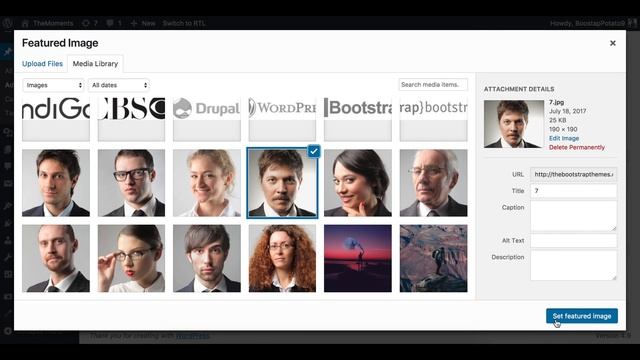Click the New button in admin bar
Image resolution: width=640 pixels, height=360 pixels.
pyautogui.click(x=142, y=23)
